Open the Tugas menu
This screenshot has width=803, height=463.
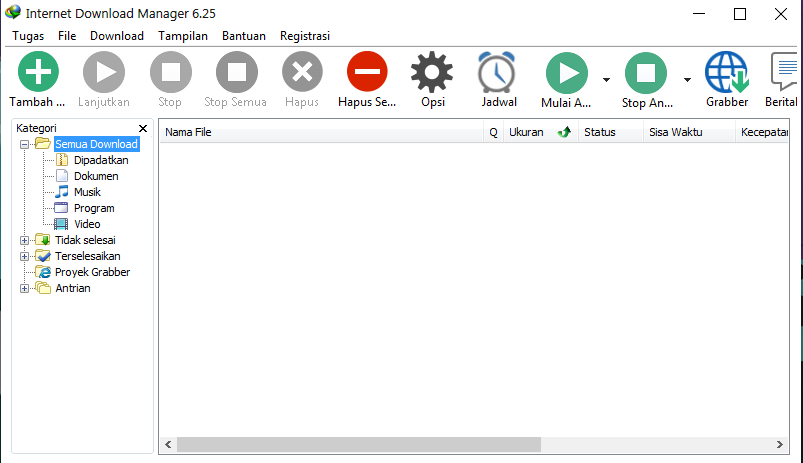(x=28, y=36)
